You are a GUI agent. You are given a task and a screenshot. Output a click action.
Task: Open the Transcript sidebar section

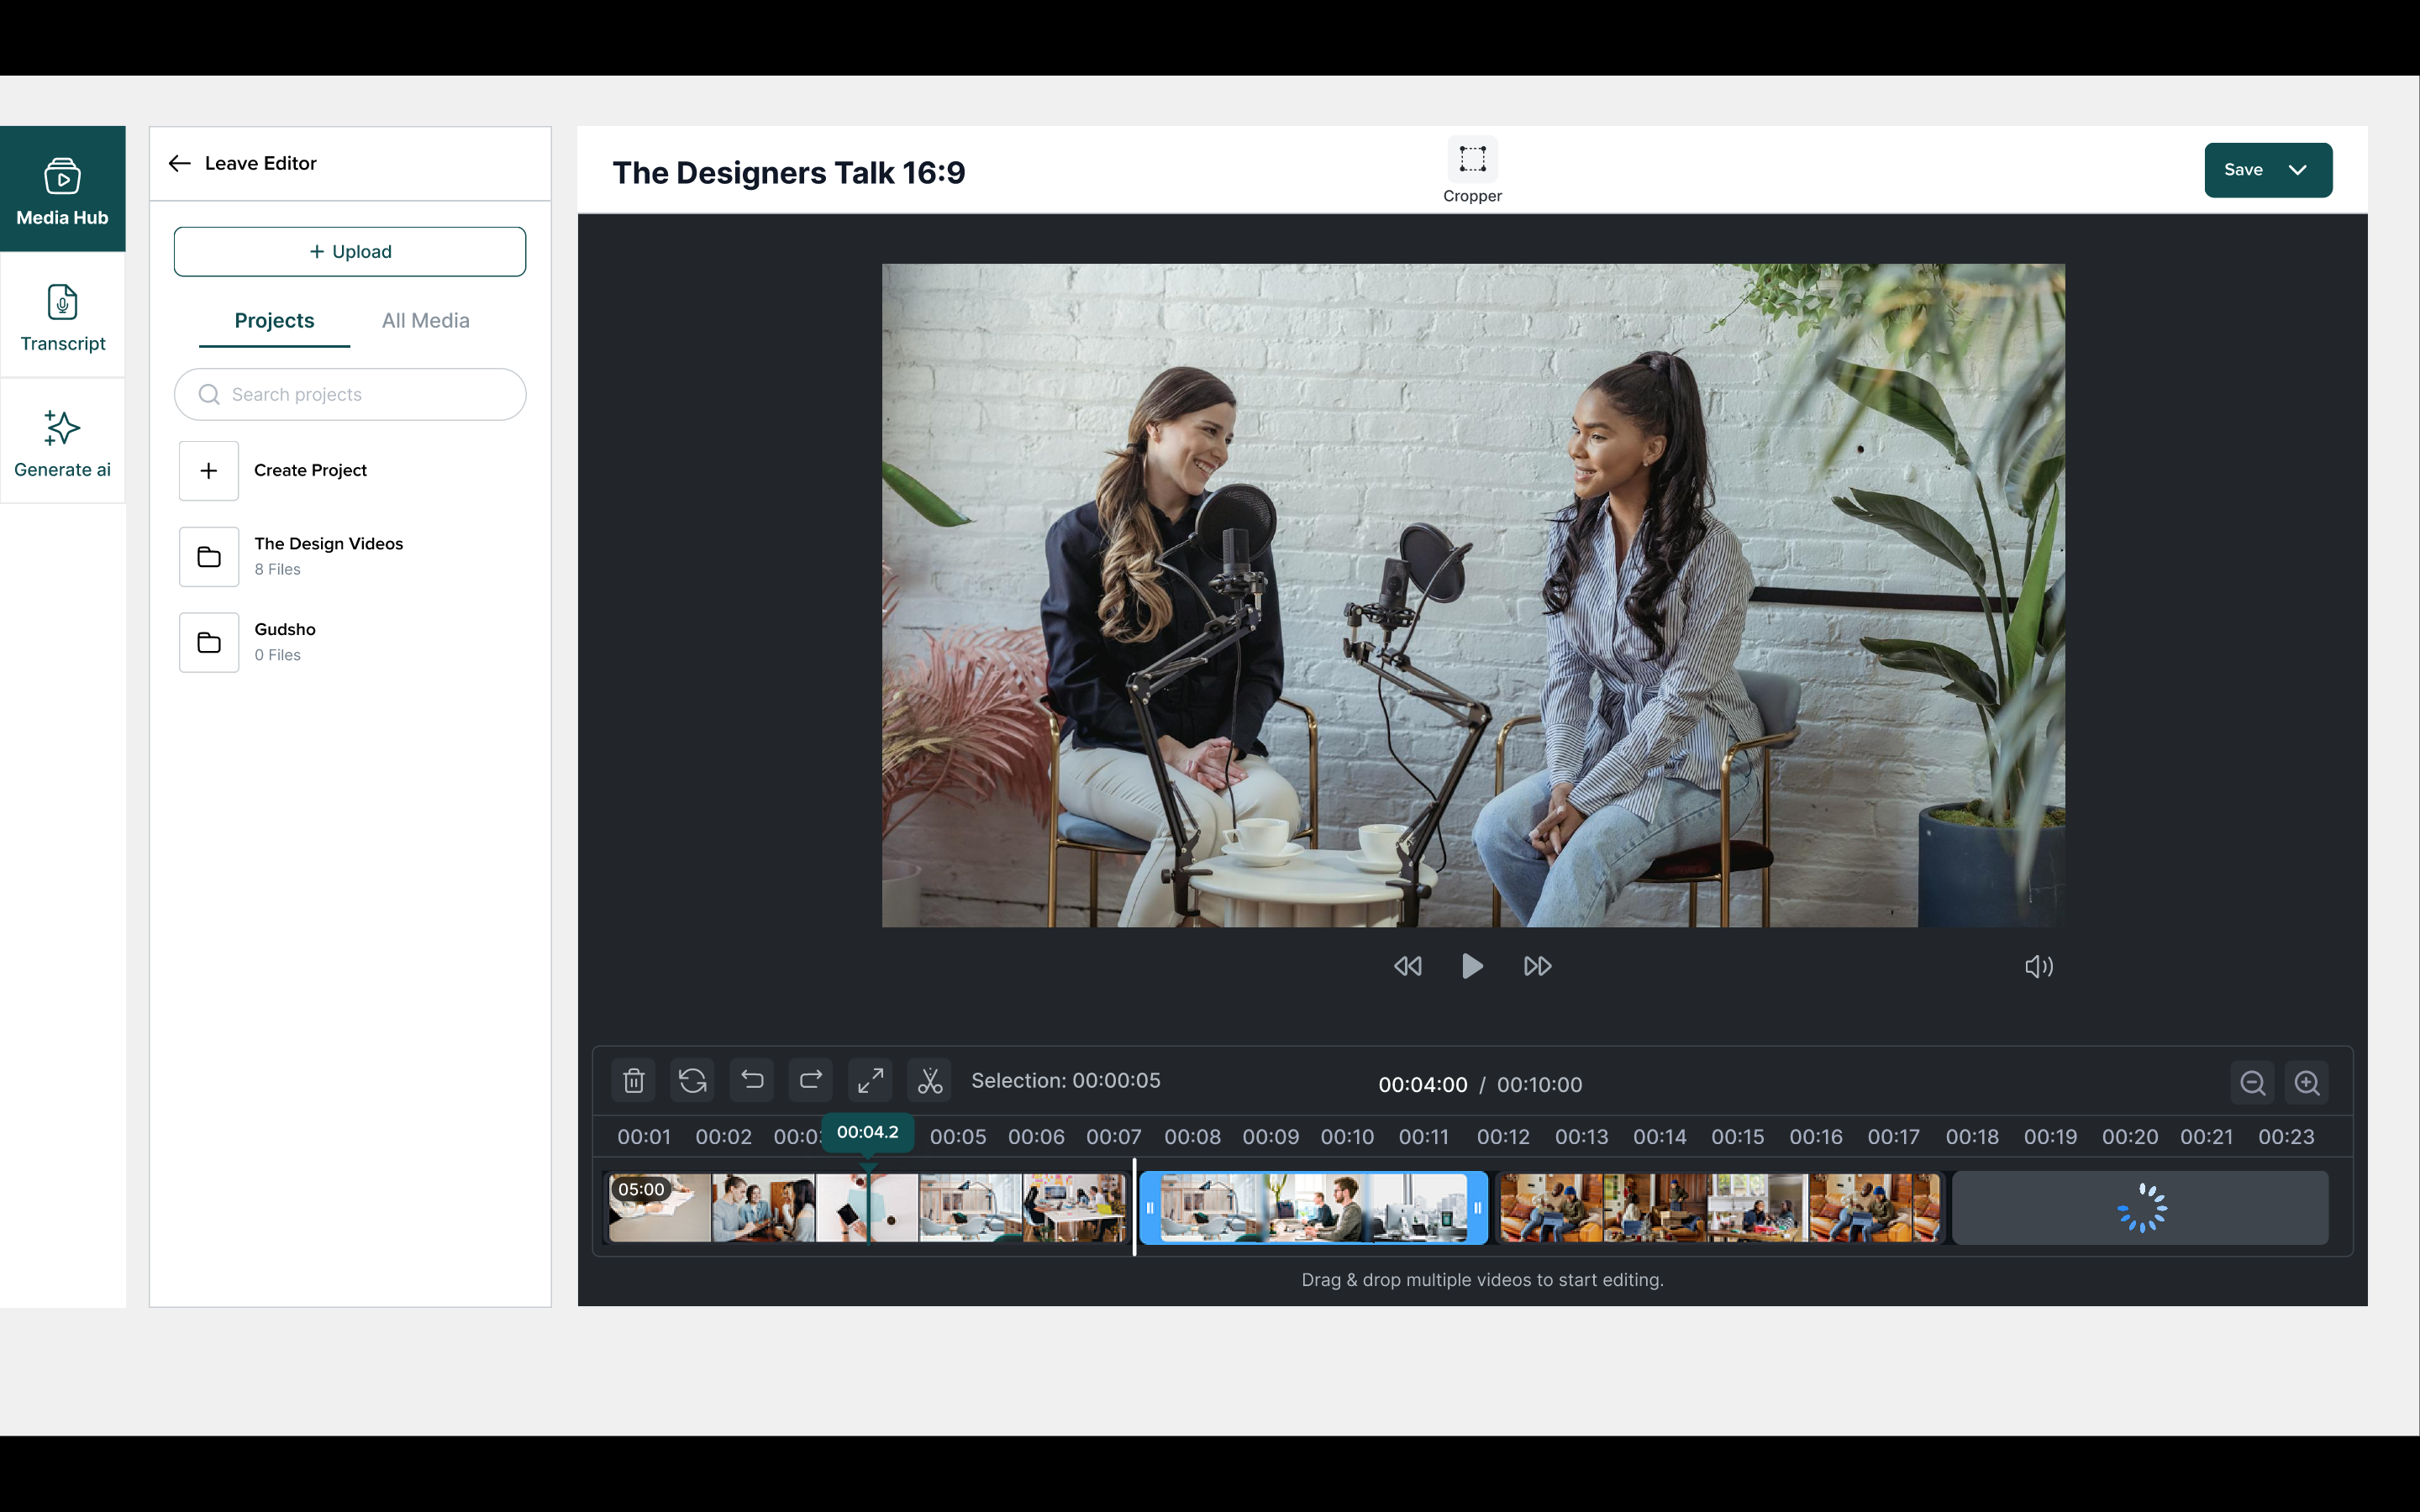[x=62, y=316]
